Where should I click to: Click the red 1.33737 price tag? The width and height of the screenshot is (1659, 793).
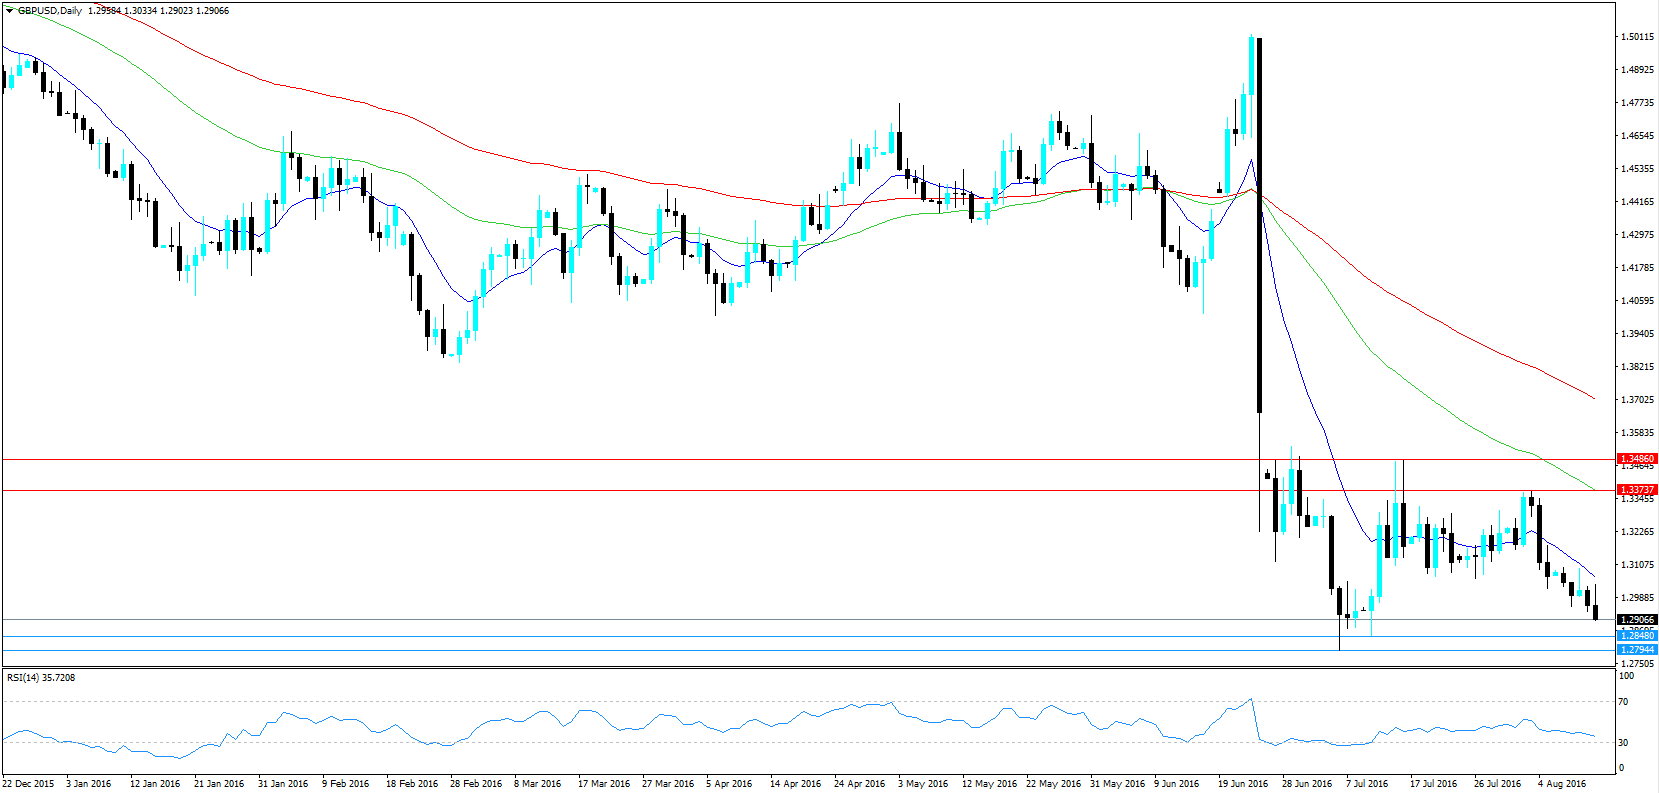1637,490
